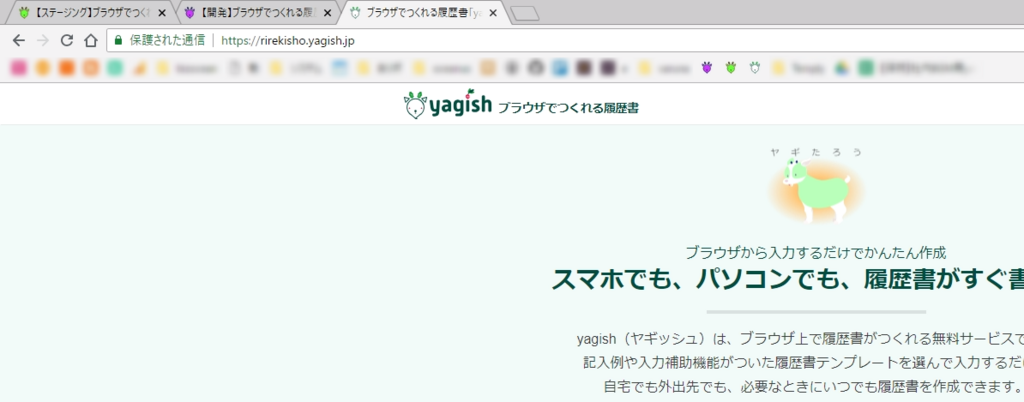This screenshot has width=1024, height=402.
Task: Open the purple goat bookmark
Action: tap(706, 67)
